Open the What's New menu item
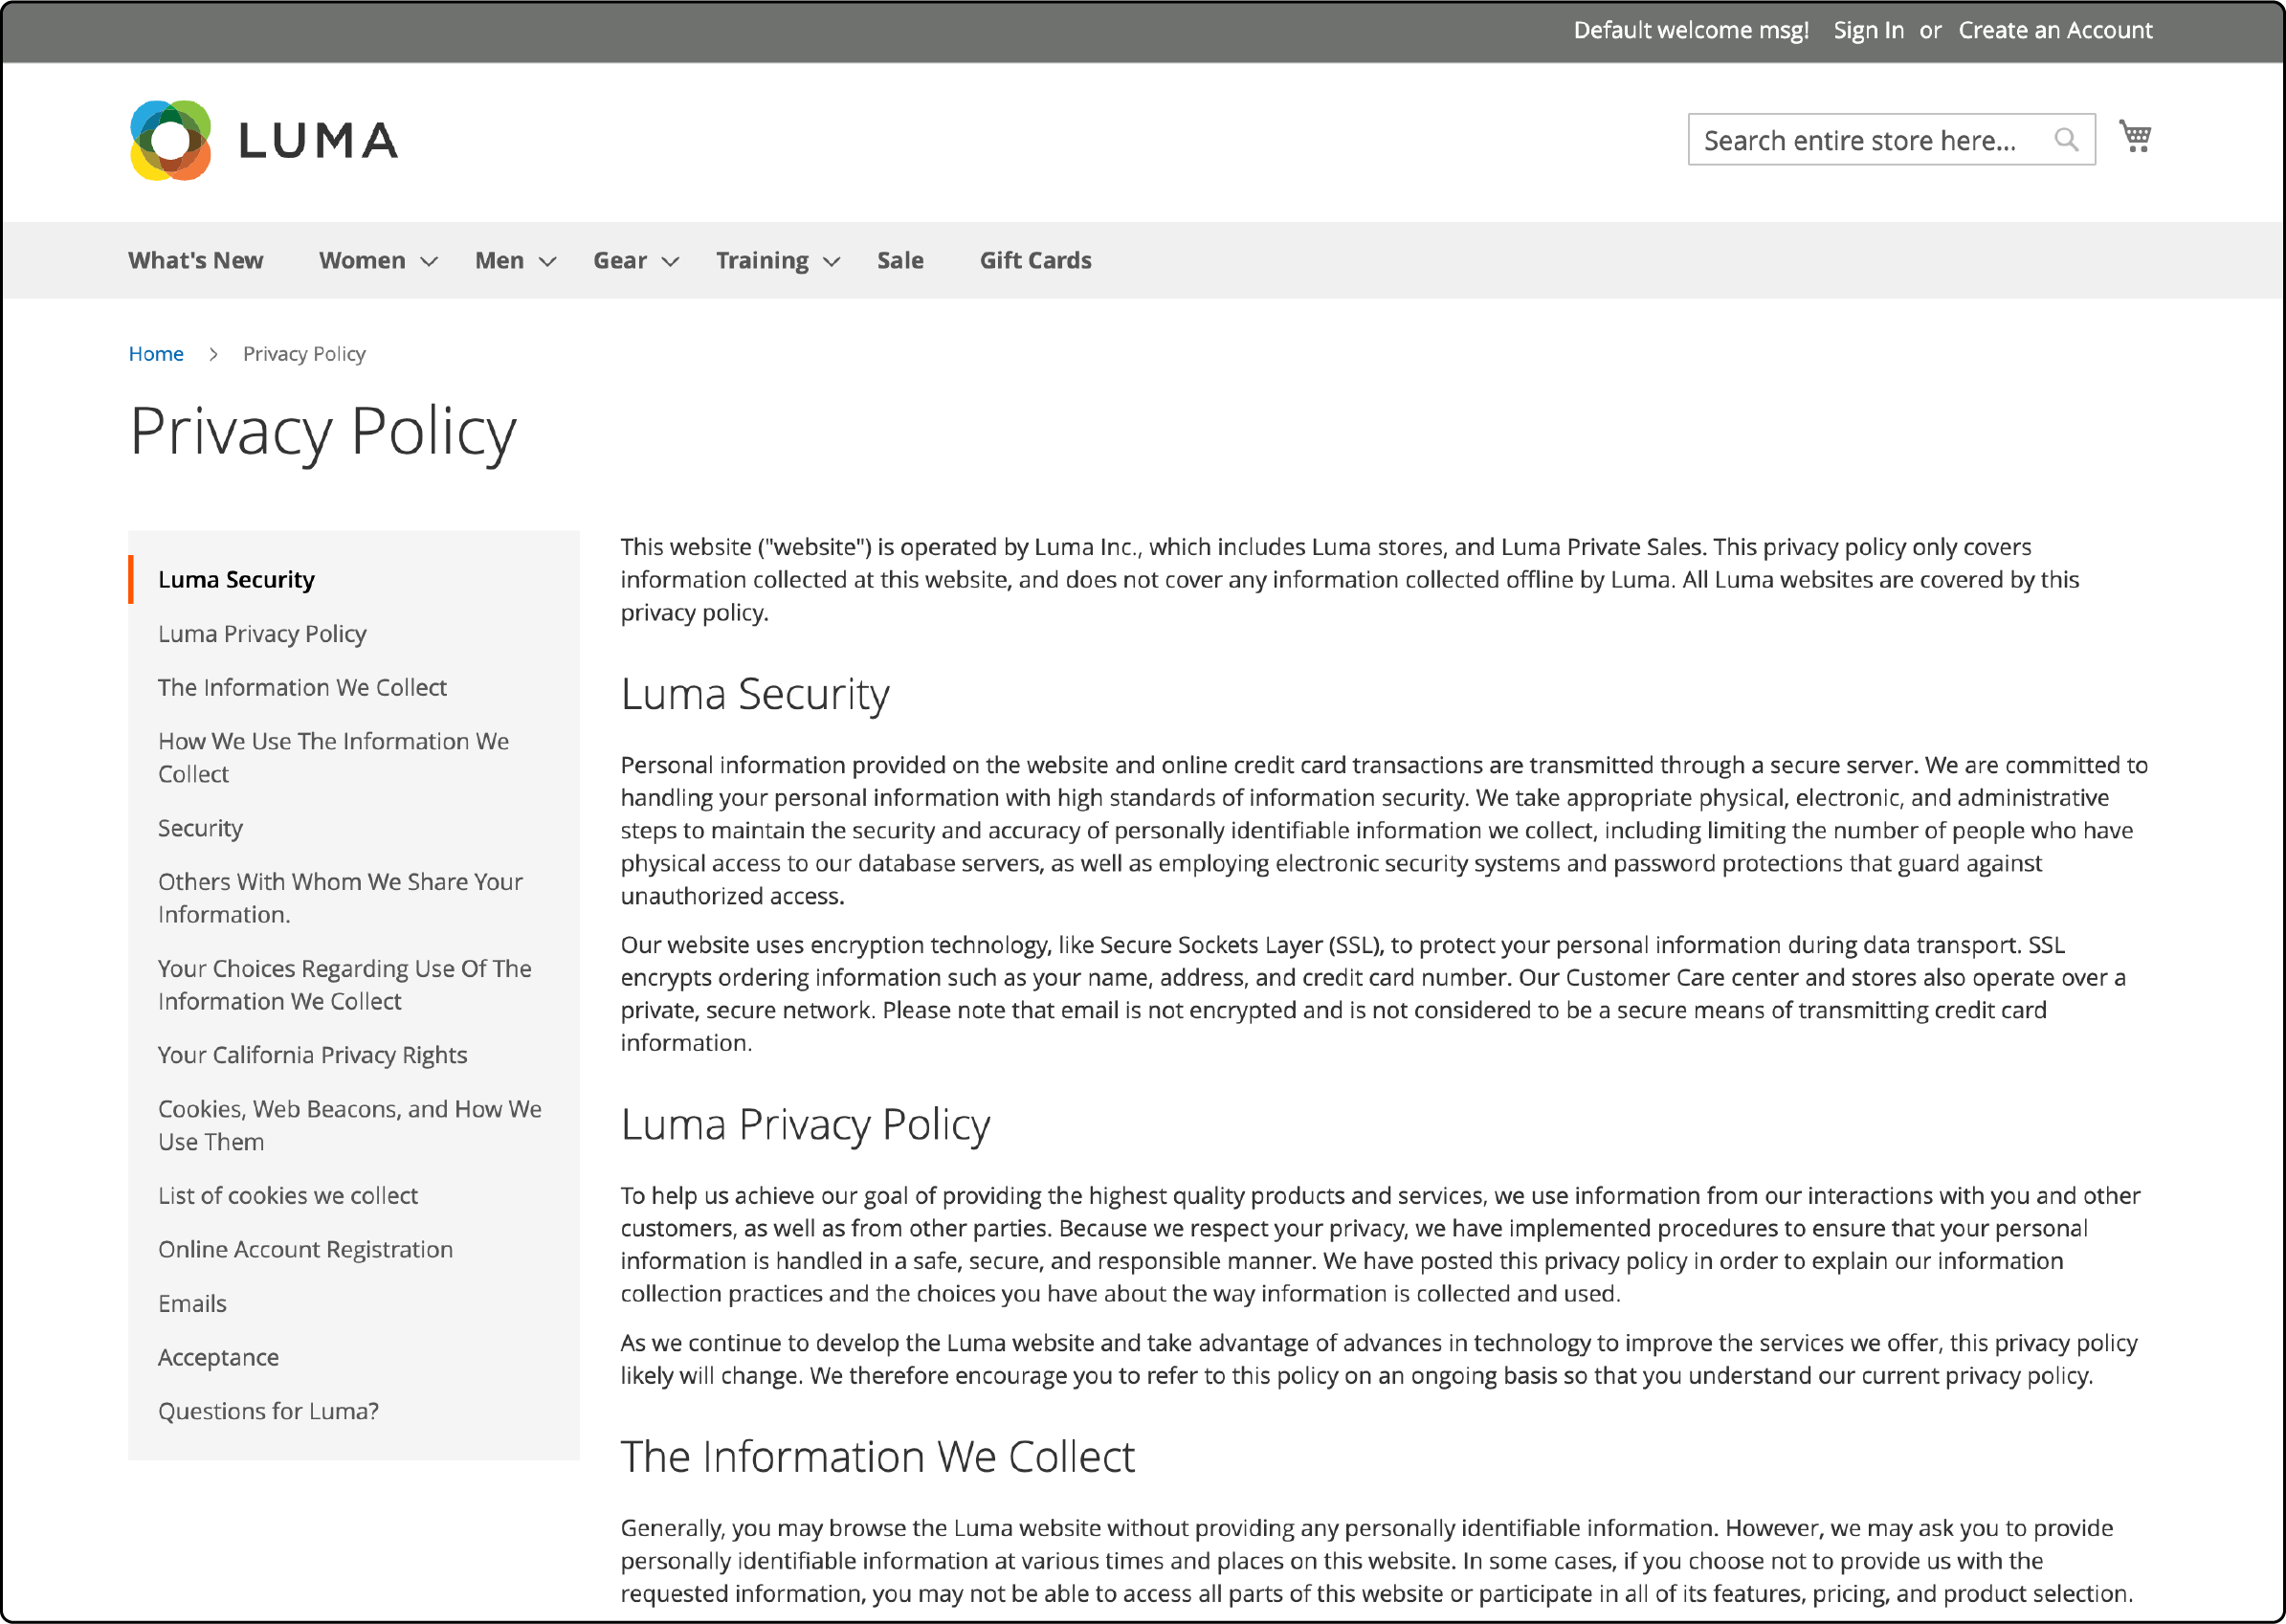This screenshot has width=2286, height=1624. point(196,260)
